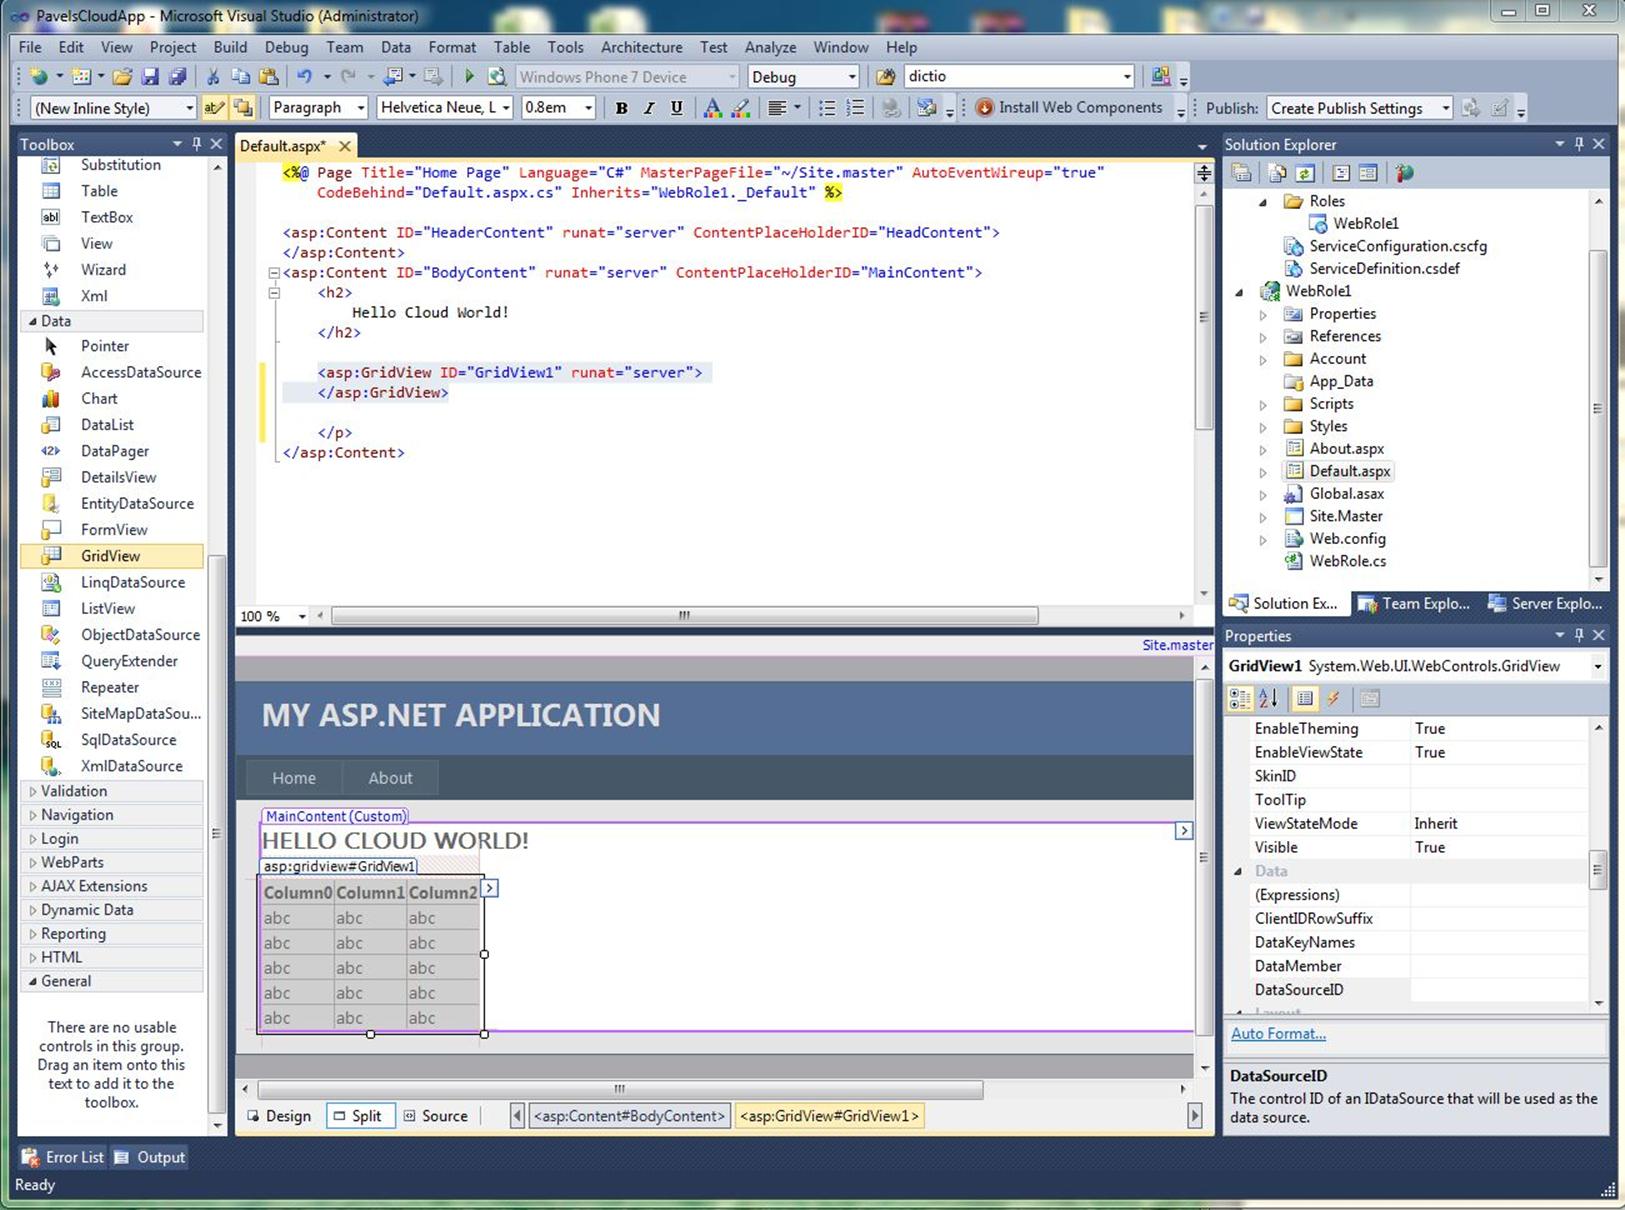The height and width of the screenshot is (1210, 1625).
Task: Open the GridView smart tag arrow
Action: [489, 888]
